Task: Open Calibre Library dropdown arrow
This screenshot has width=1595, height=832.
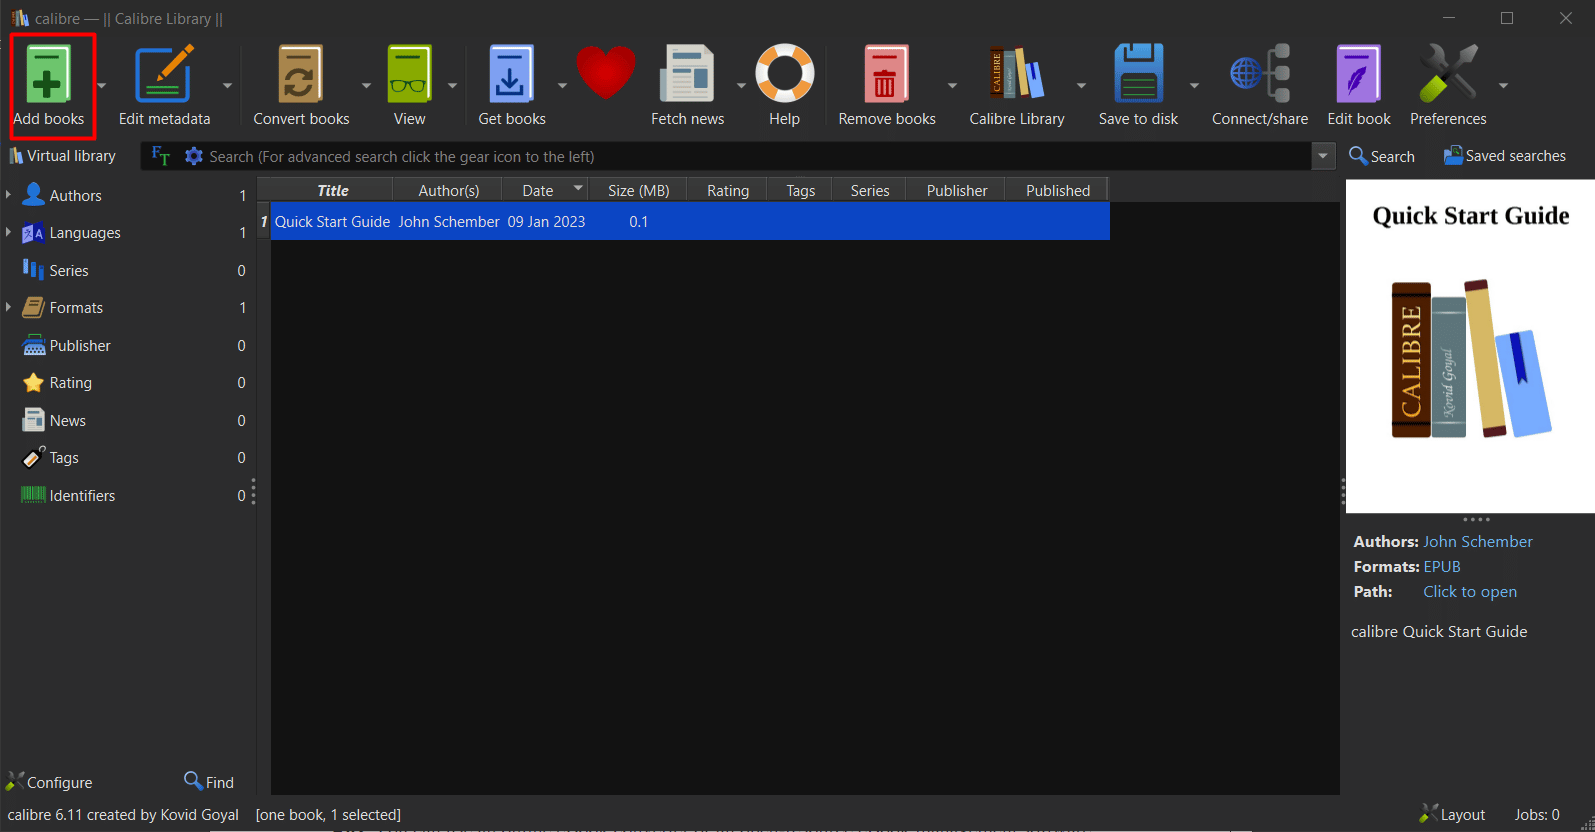Action: click(x=1081, y=86)
